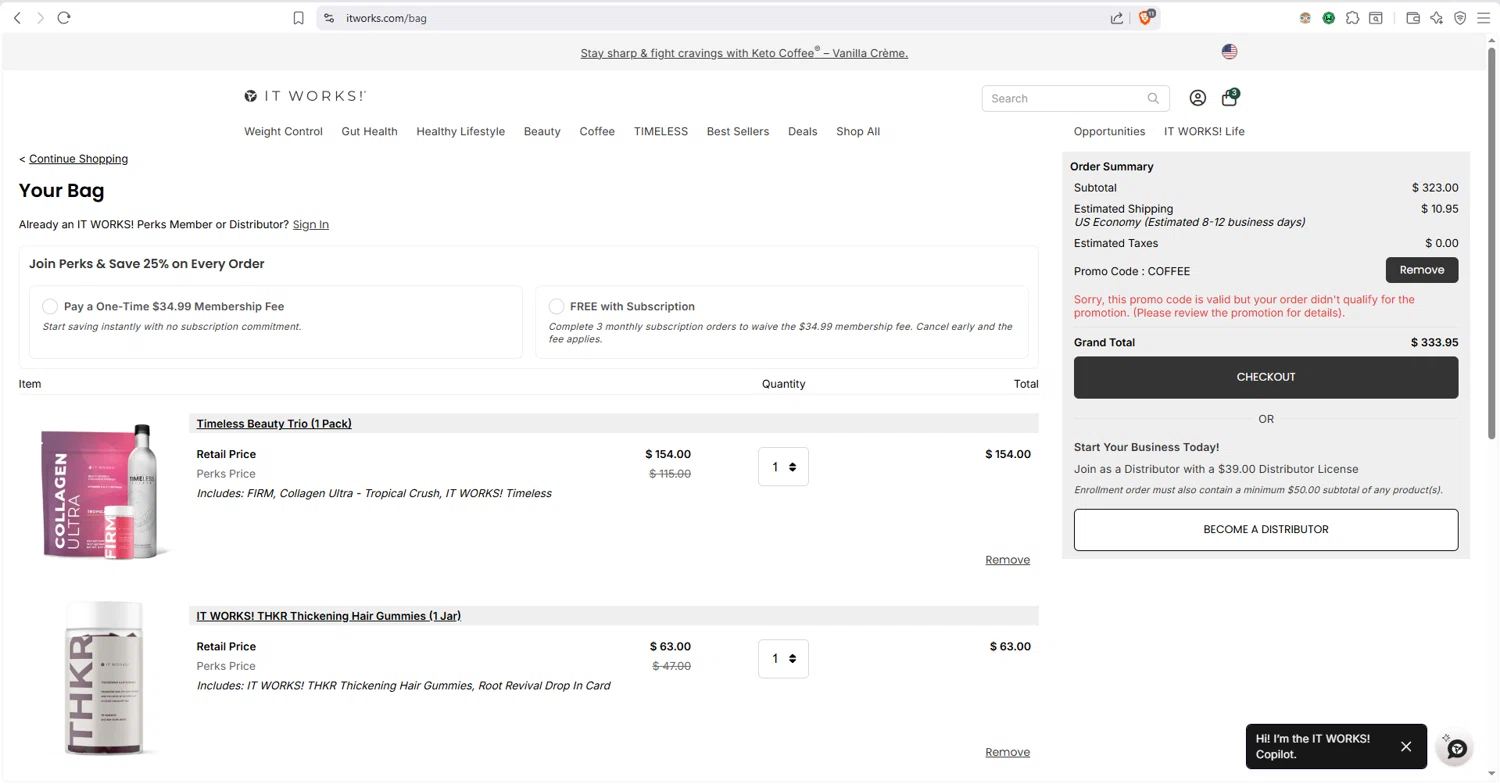The height and width of the screenshot is (784, 1500).
Task: Open quantity dropdown for Timeless Beauty Trio
Action: coord(783,467)
